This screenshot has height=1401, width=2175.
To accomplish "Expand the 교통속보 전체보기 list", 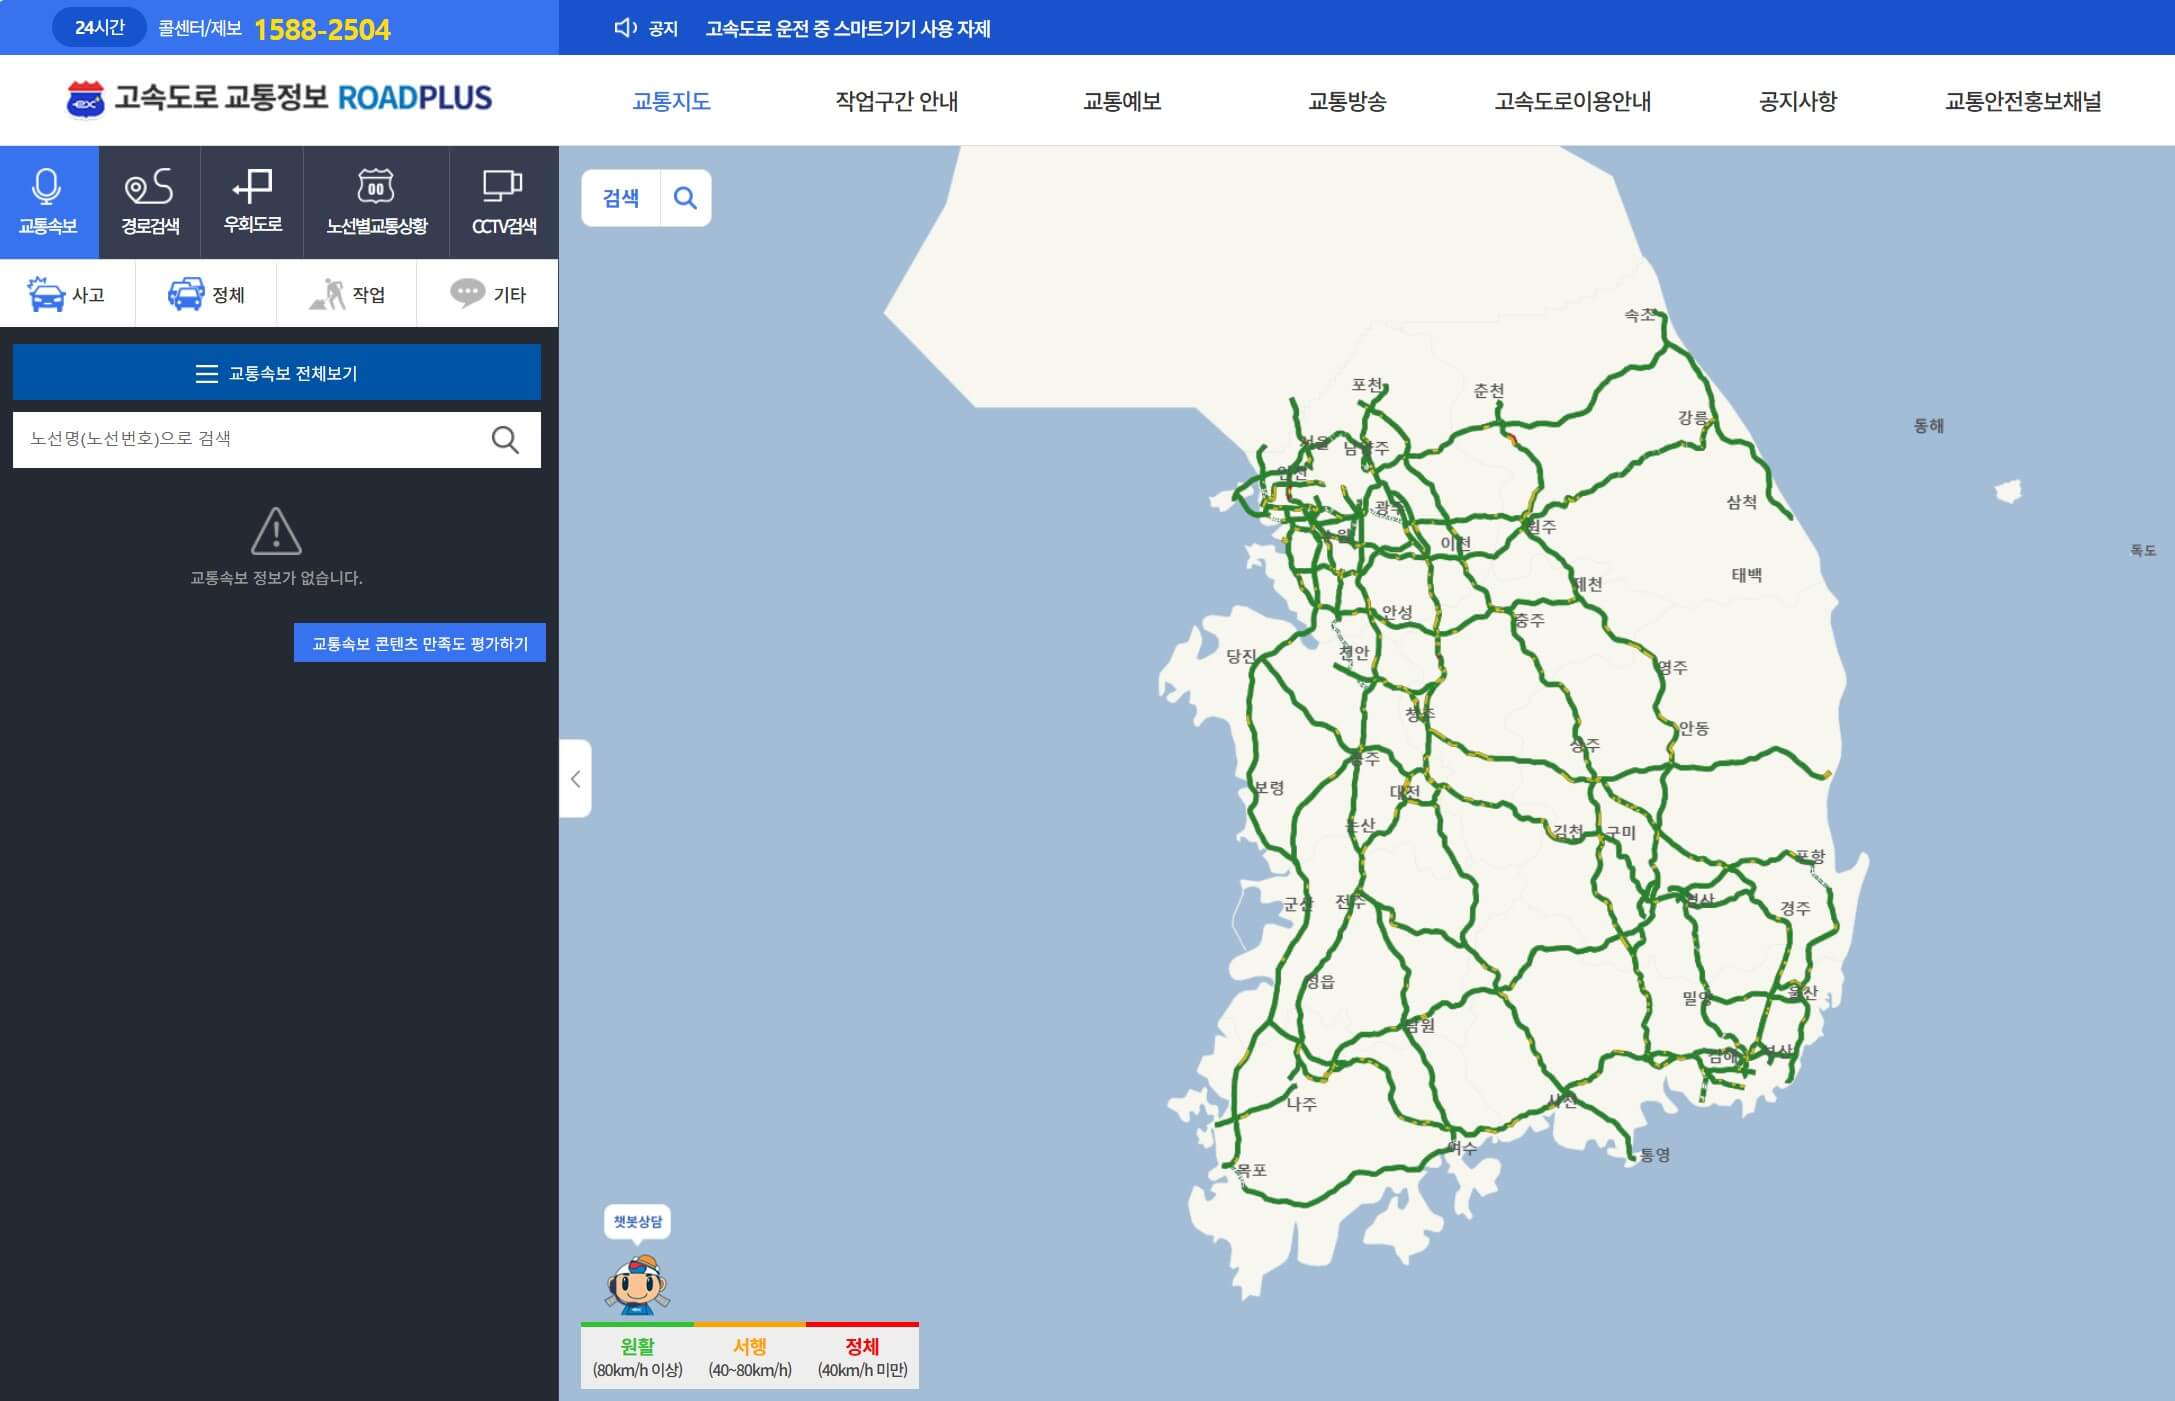I will (x=276, y=373).
